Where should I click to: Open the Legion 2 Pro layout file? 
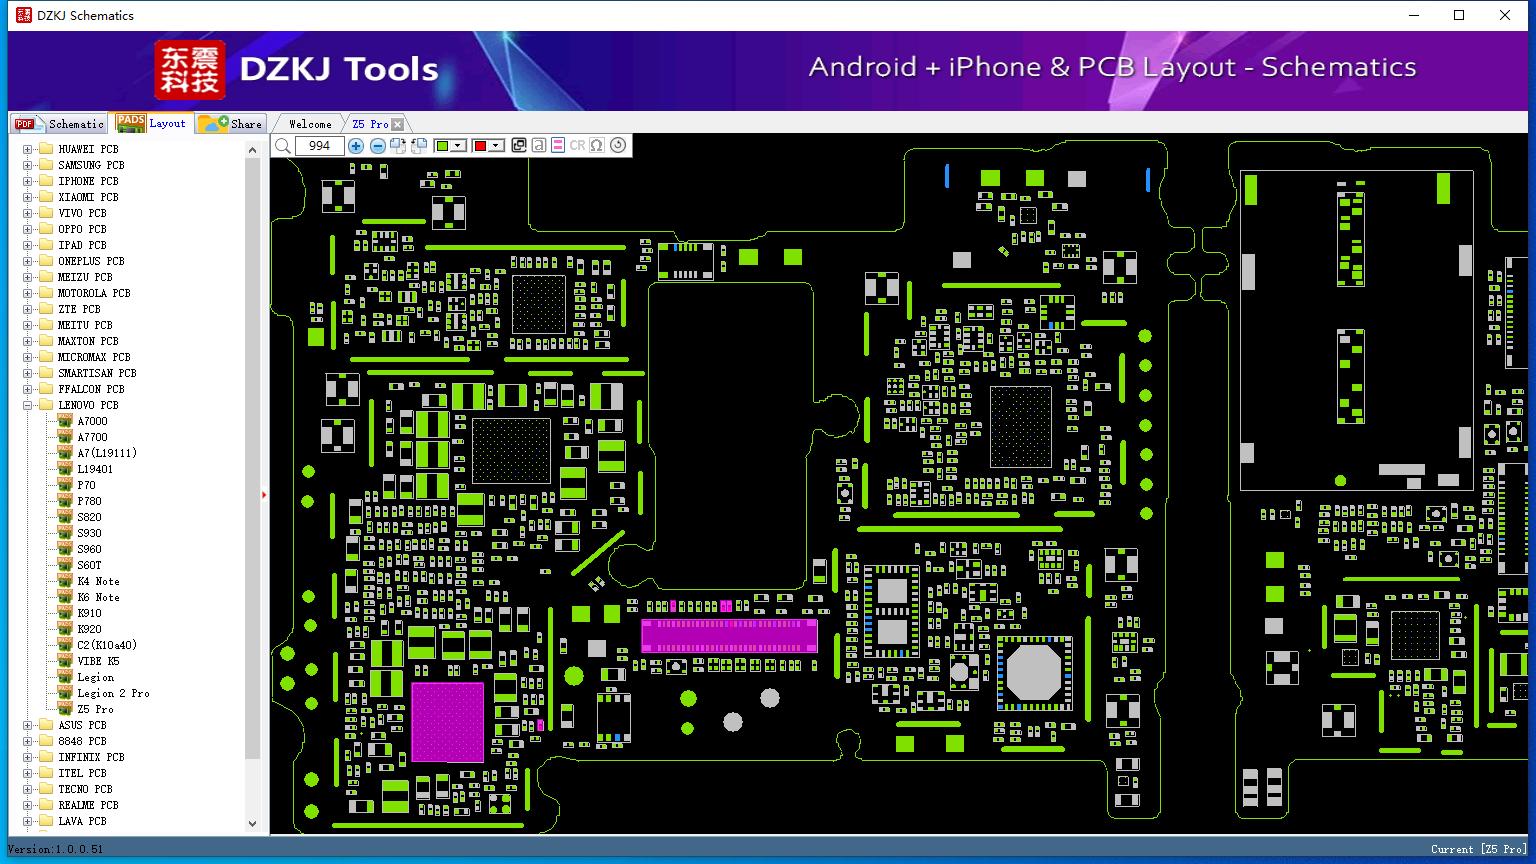click(x=113, y=693)
